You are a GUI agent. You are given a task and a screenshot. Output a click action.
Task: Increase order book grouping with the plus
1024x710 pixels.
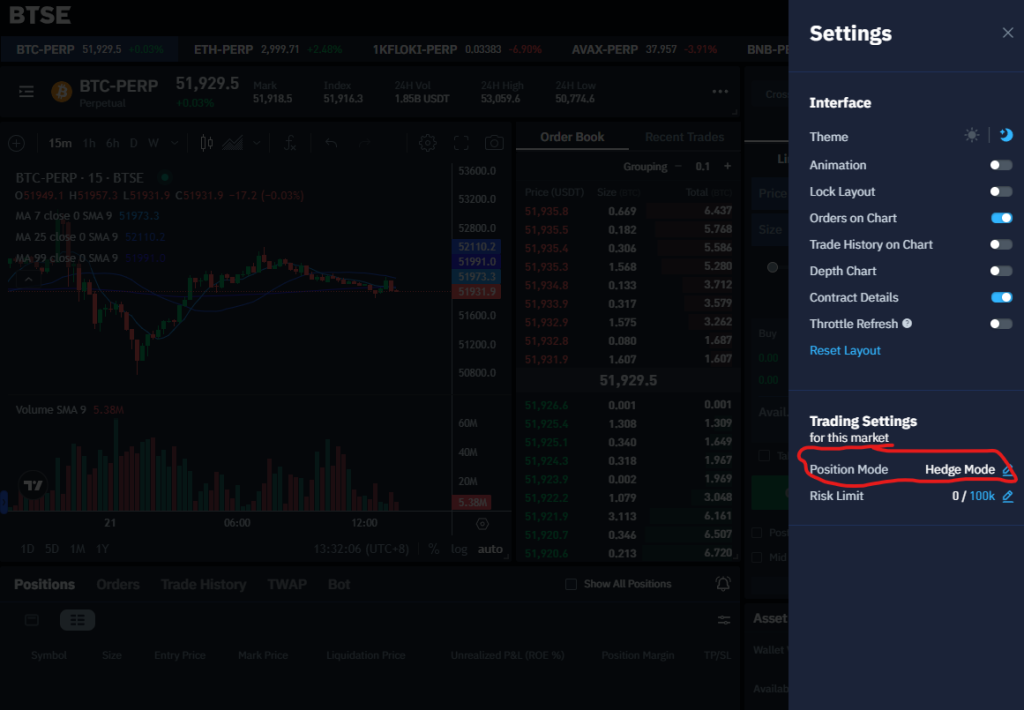point(727,166)
